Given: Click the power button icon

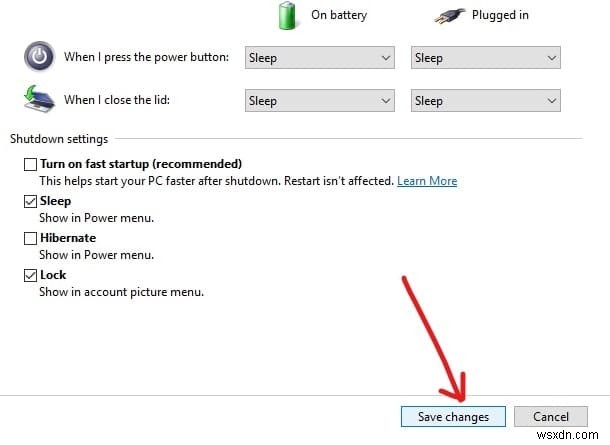Looking at the screenshot, I should pyautogui.click(x=37, y=57).
